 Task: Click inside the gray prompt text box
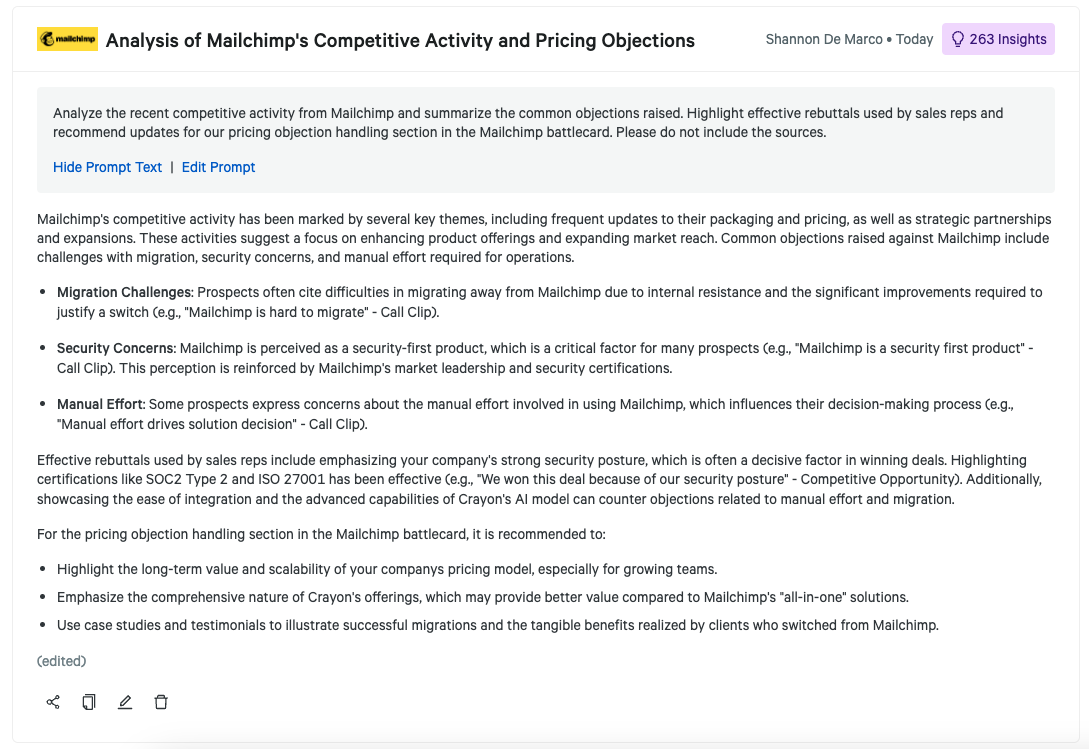coord(545,123)
